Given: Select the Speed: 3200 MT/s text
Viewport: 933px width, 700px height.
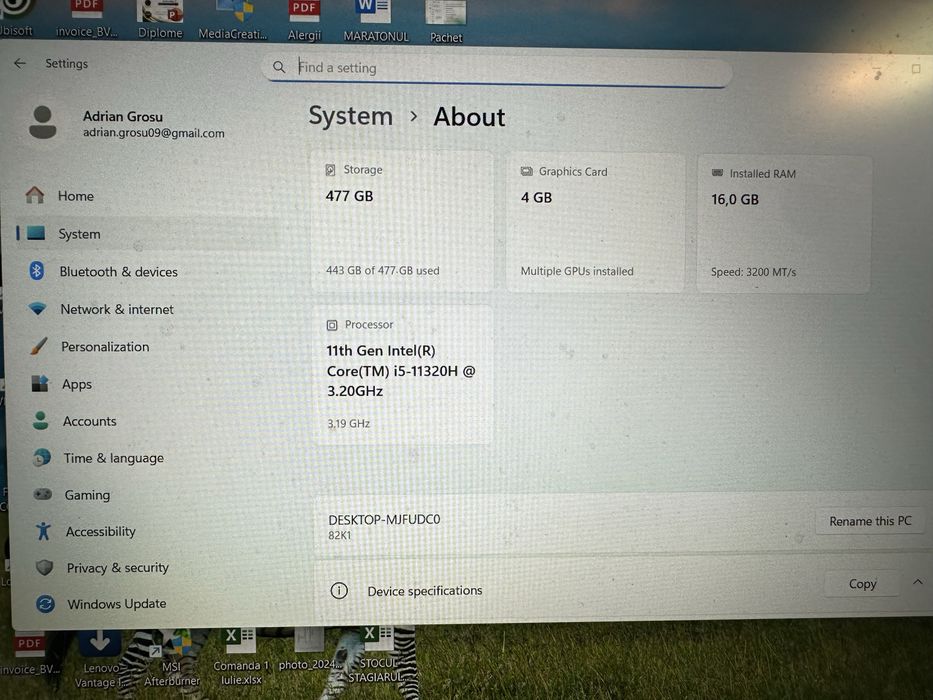Looking at the screenshot, I should [753, 272].
